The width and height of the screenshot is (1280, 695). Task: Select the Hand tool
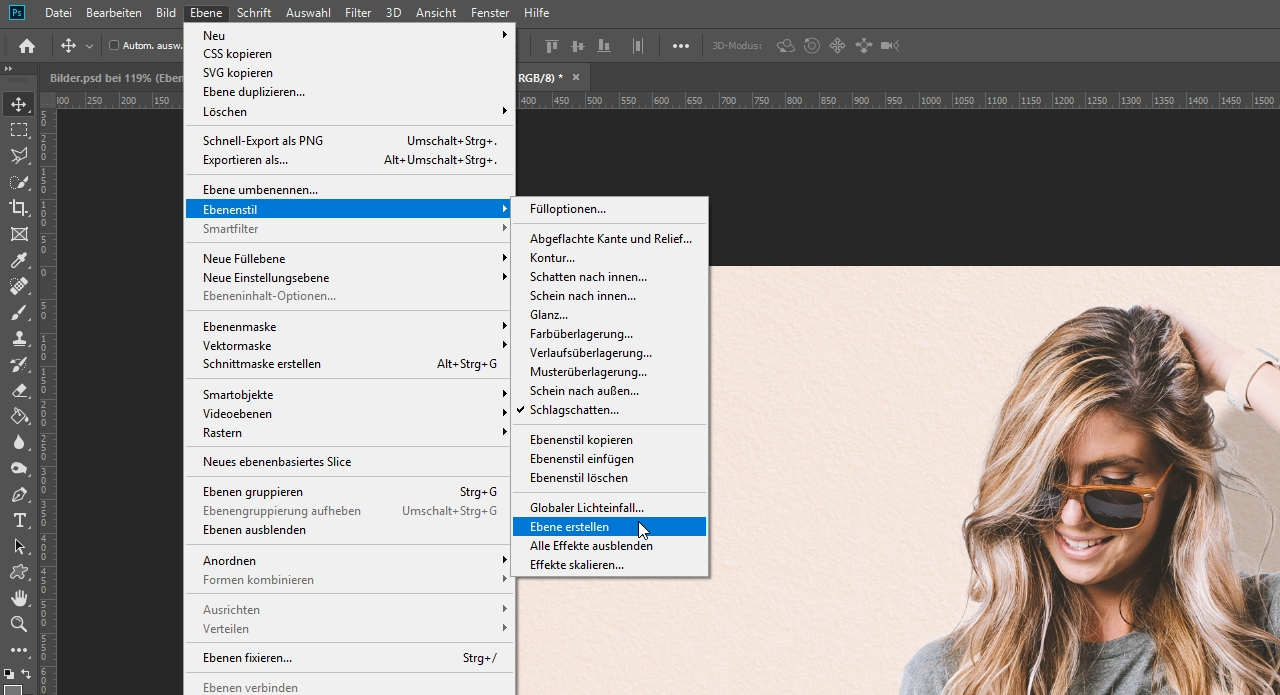coord(19,598)
